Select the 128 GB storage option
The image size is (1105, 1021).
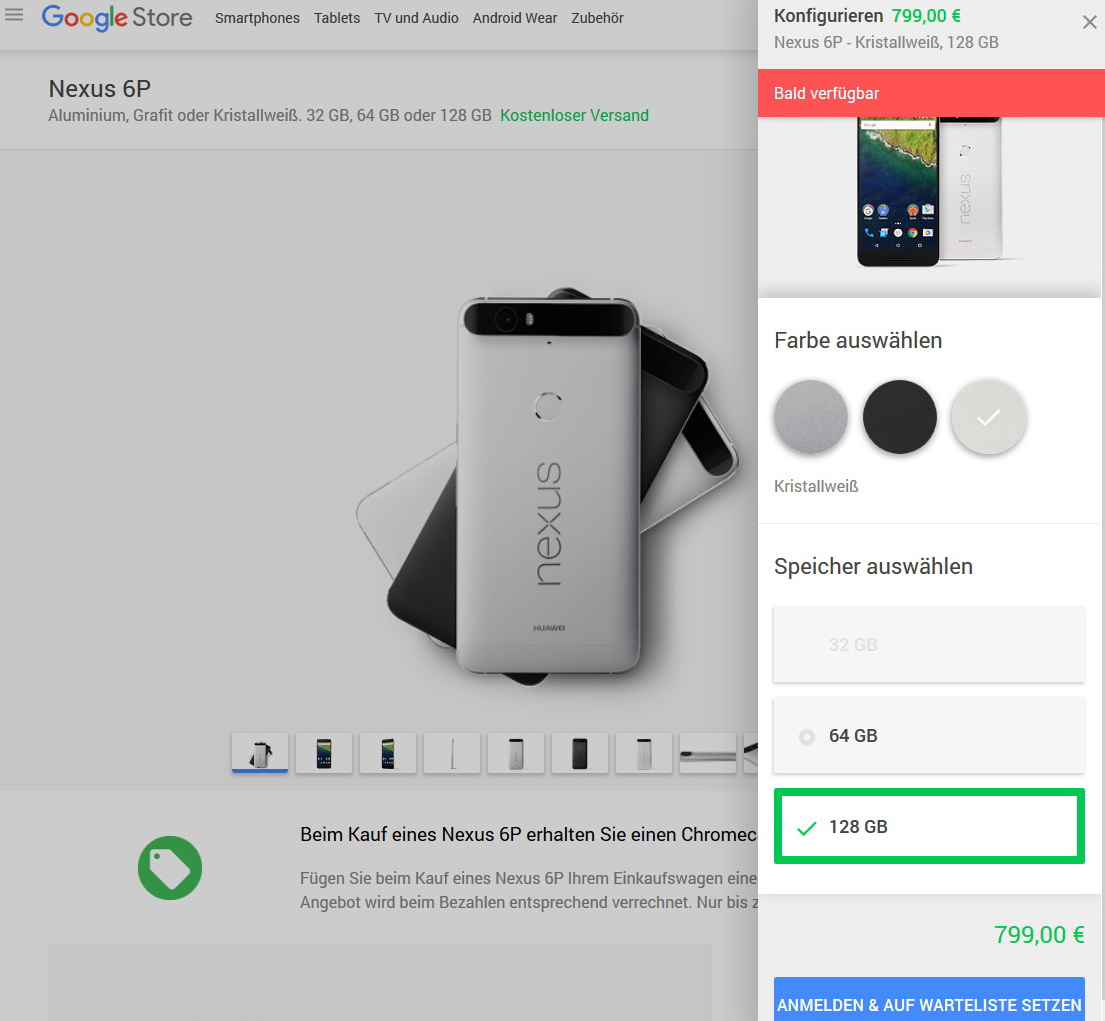[929, 826]
